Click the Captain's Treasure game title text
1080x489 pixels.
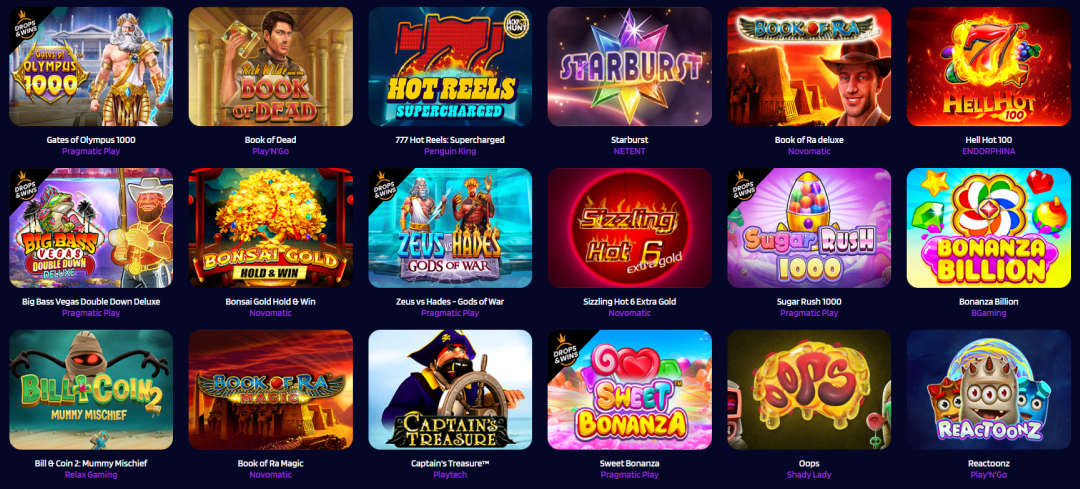tap(450, 464)
